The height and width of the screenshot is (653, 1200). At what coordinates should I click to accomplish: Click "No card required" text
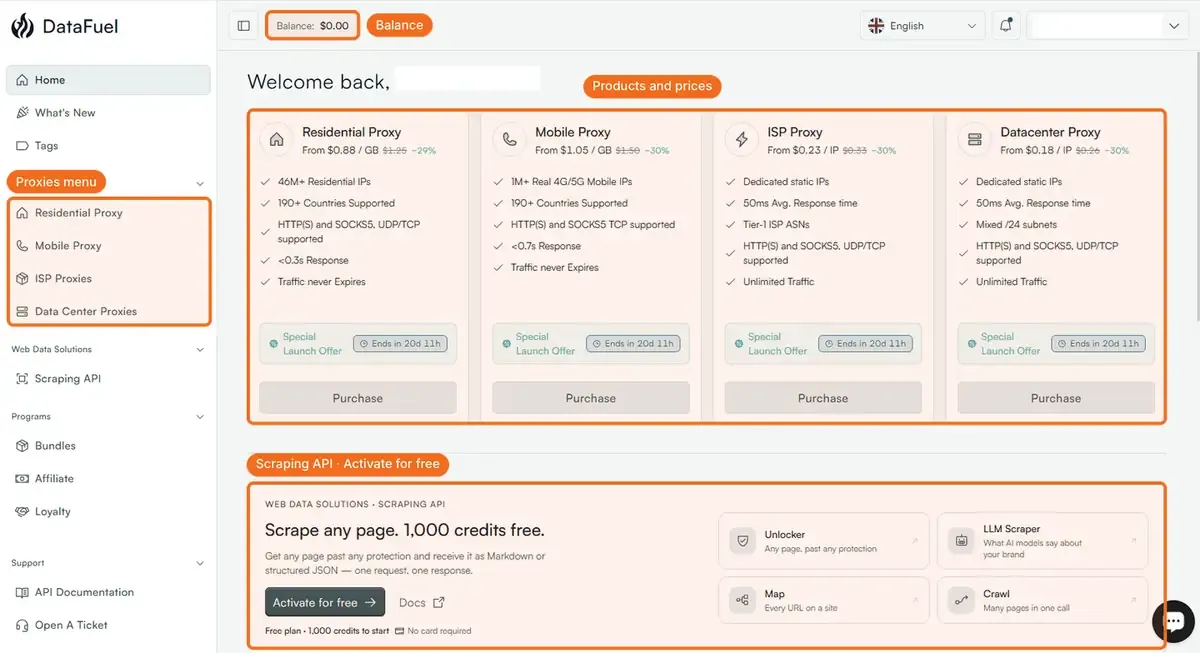439,631
